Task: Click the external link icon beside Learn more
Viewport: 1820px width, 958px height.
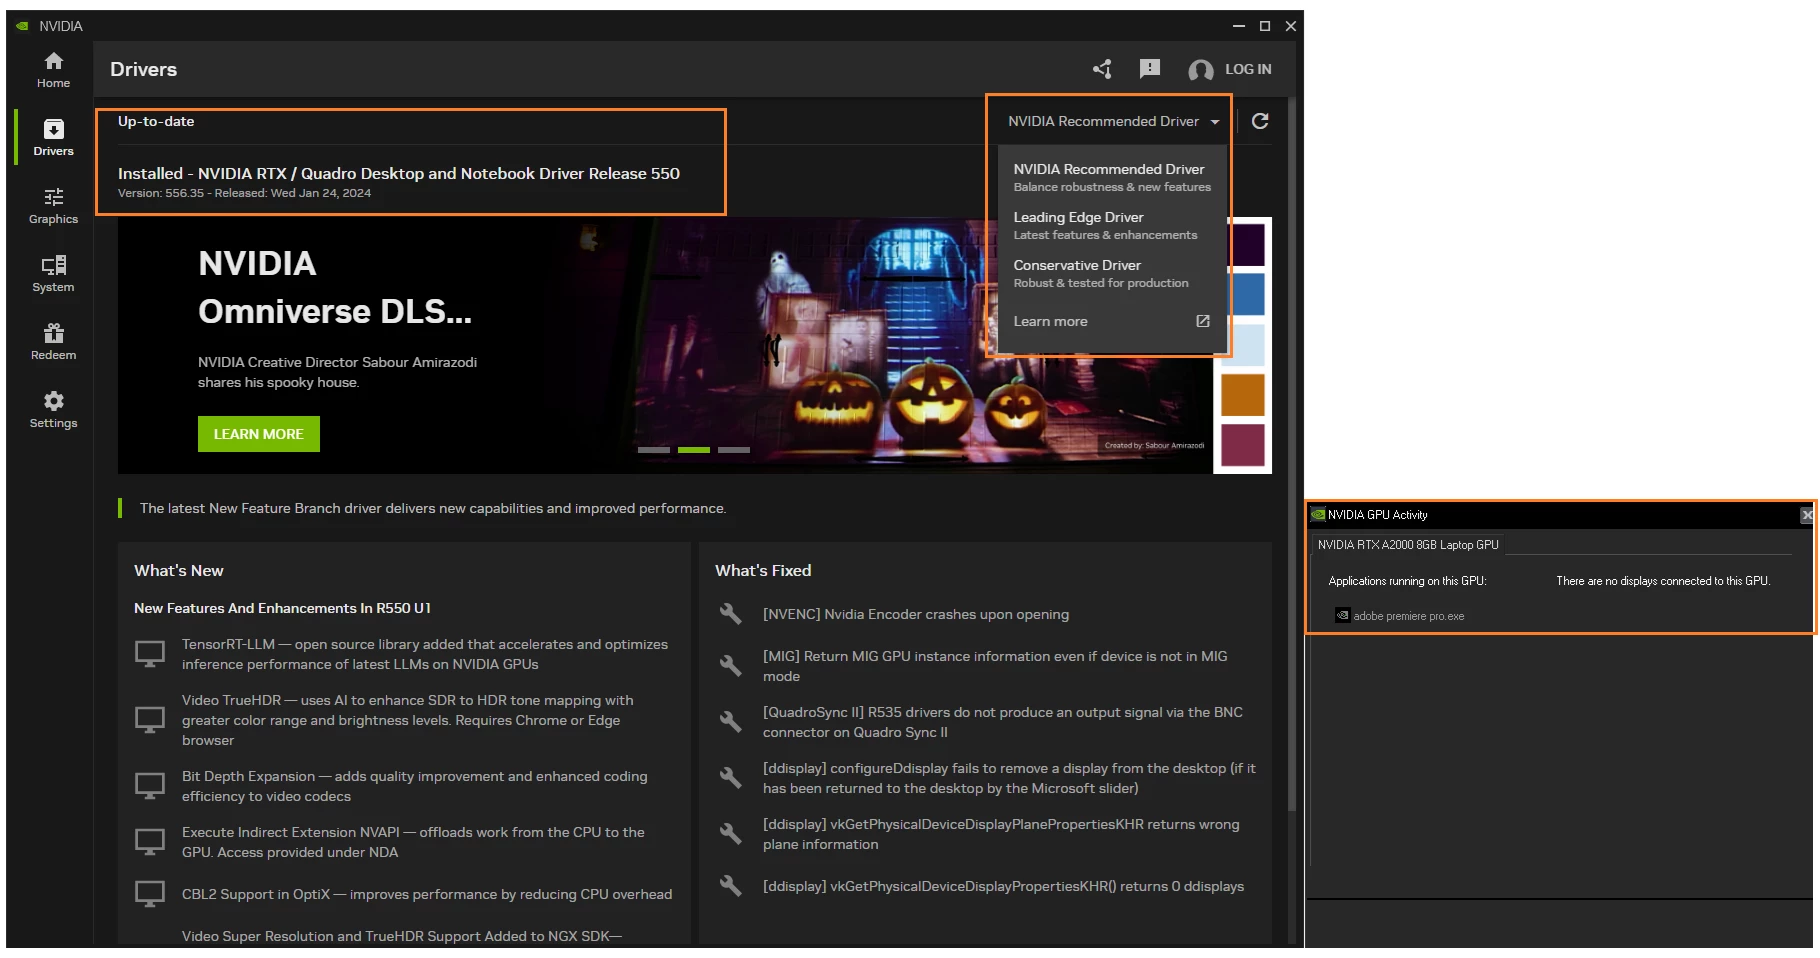Action: [1203, 321]
